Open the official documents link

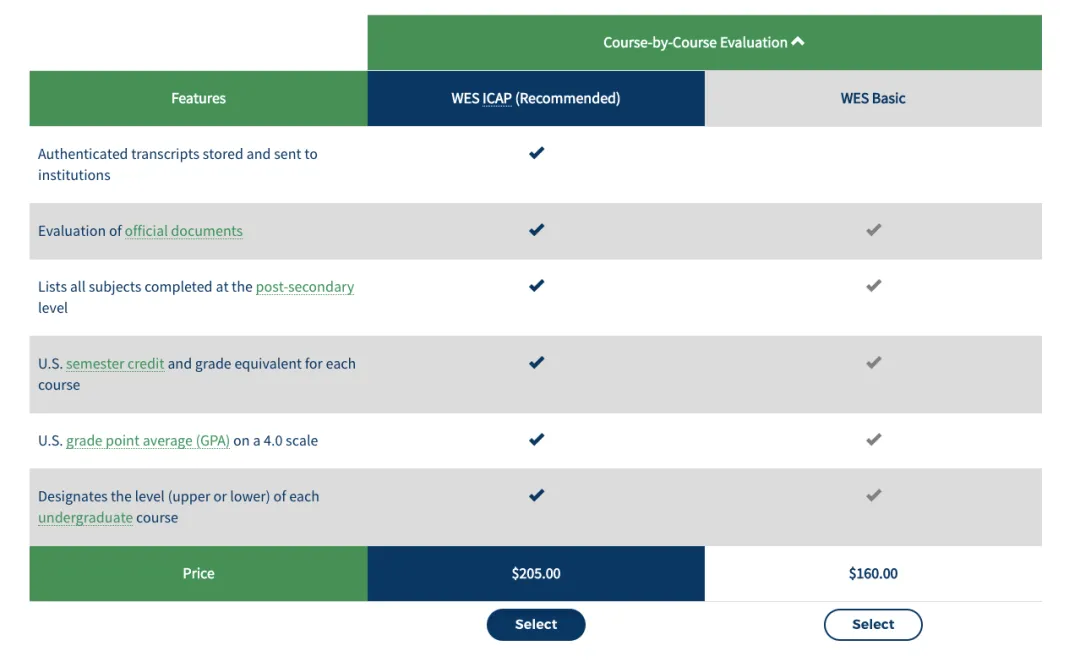coord(184,231)
